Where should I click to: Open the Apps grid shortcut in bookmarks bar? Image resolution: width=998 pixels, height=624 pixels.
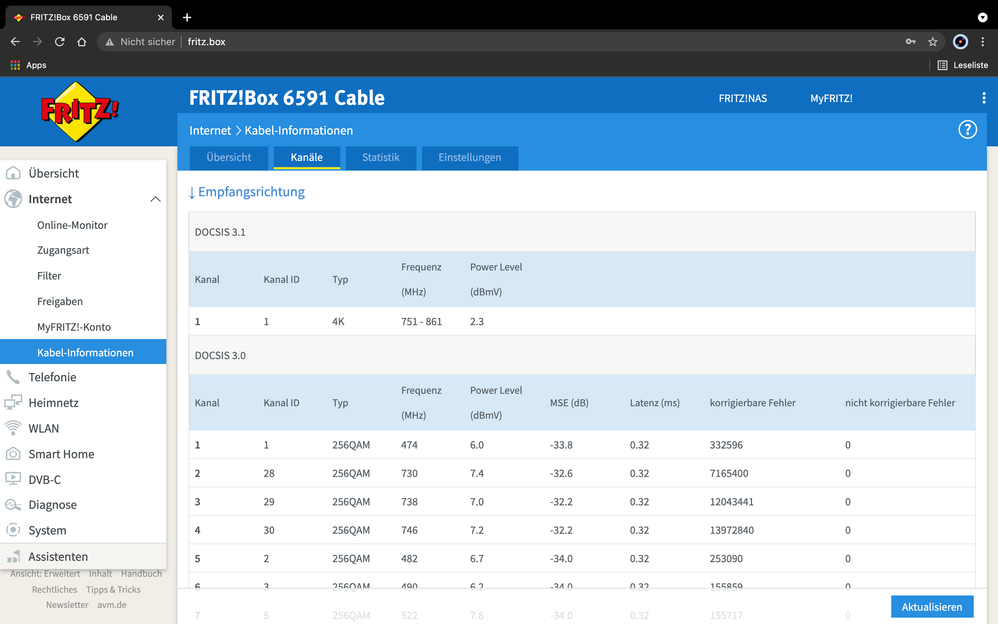coord(28,65)
